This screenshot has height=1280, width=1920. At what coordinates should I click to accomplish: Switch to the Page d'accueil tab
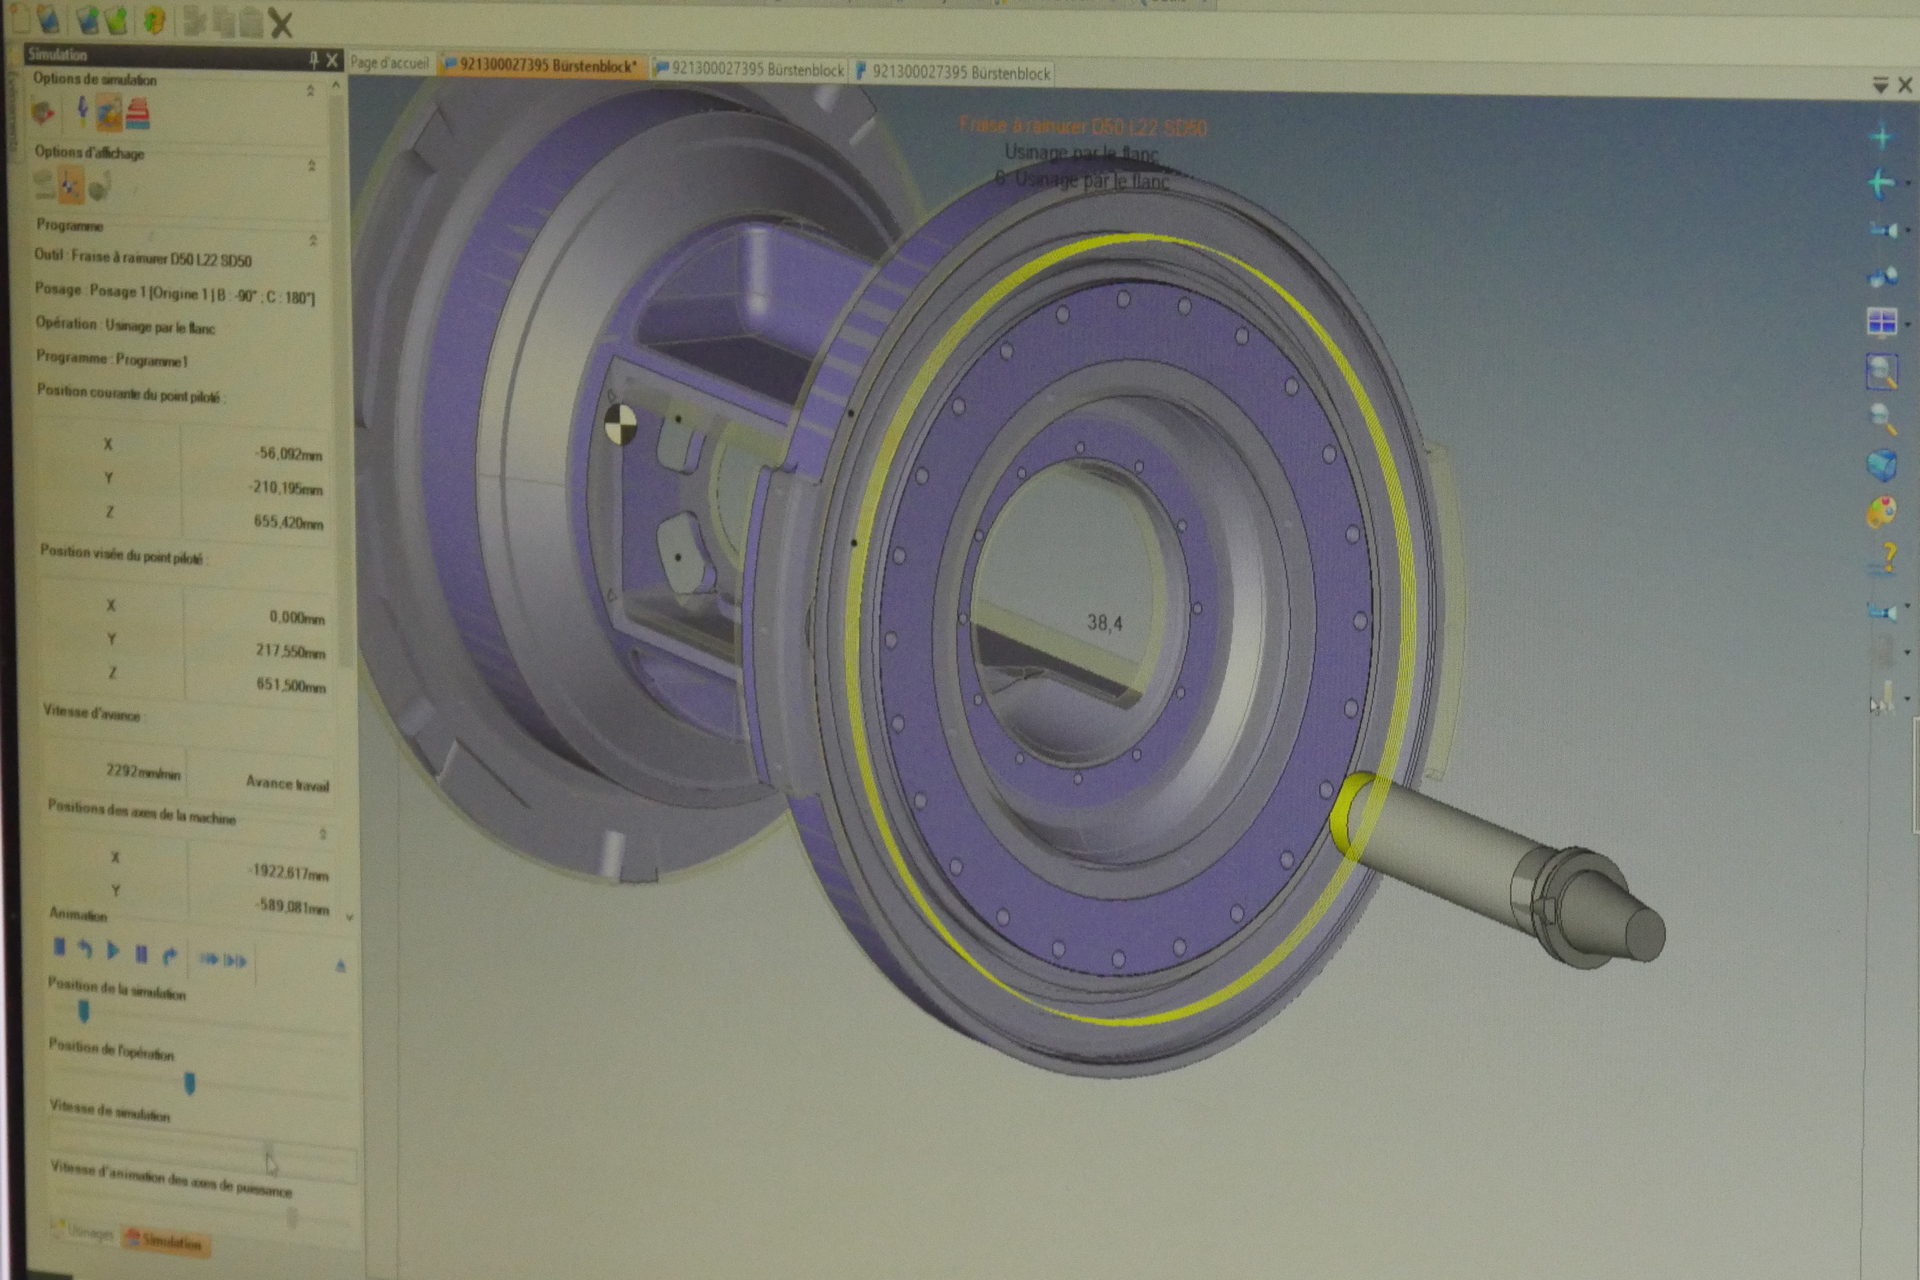click(x=389, y=63)
